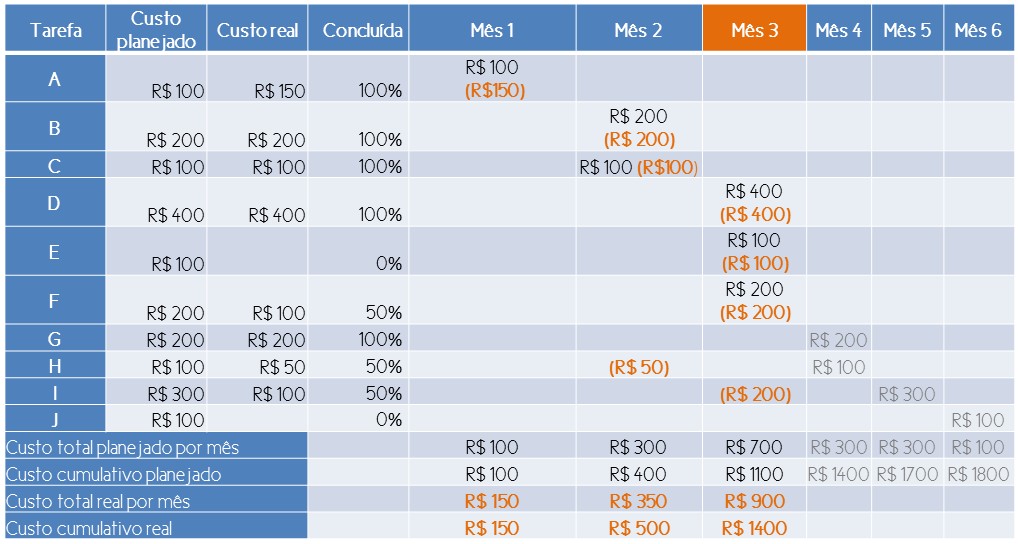Select the "Mês 1" column header
The image size is (1018, 544).
(x=492, y=30)
